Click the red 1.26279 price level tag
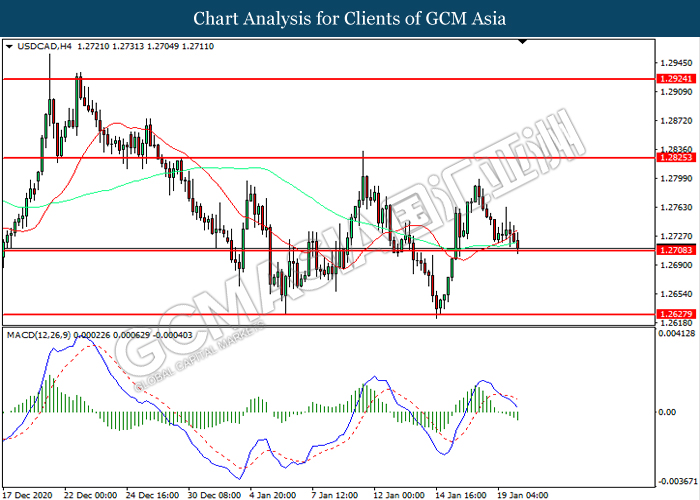The image size is (700, 500). pos(676,314)
